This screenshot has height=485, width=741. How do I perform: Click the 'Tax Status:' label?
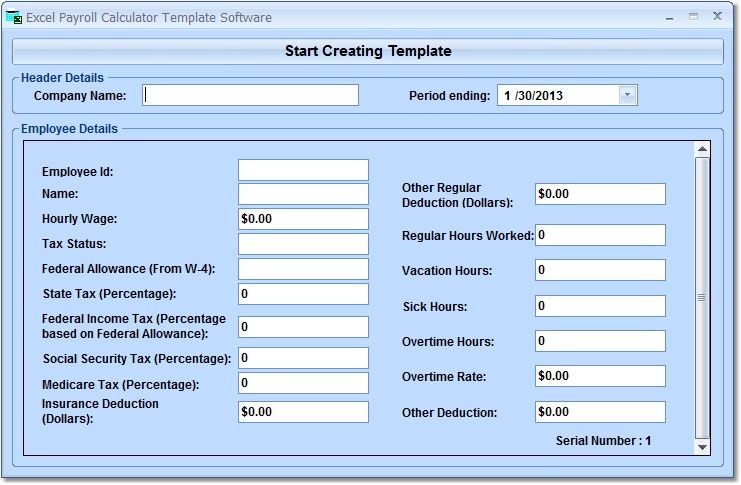[x=74, y=244]
